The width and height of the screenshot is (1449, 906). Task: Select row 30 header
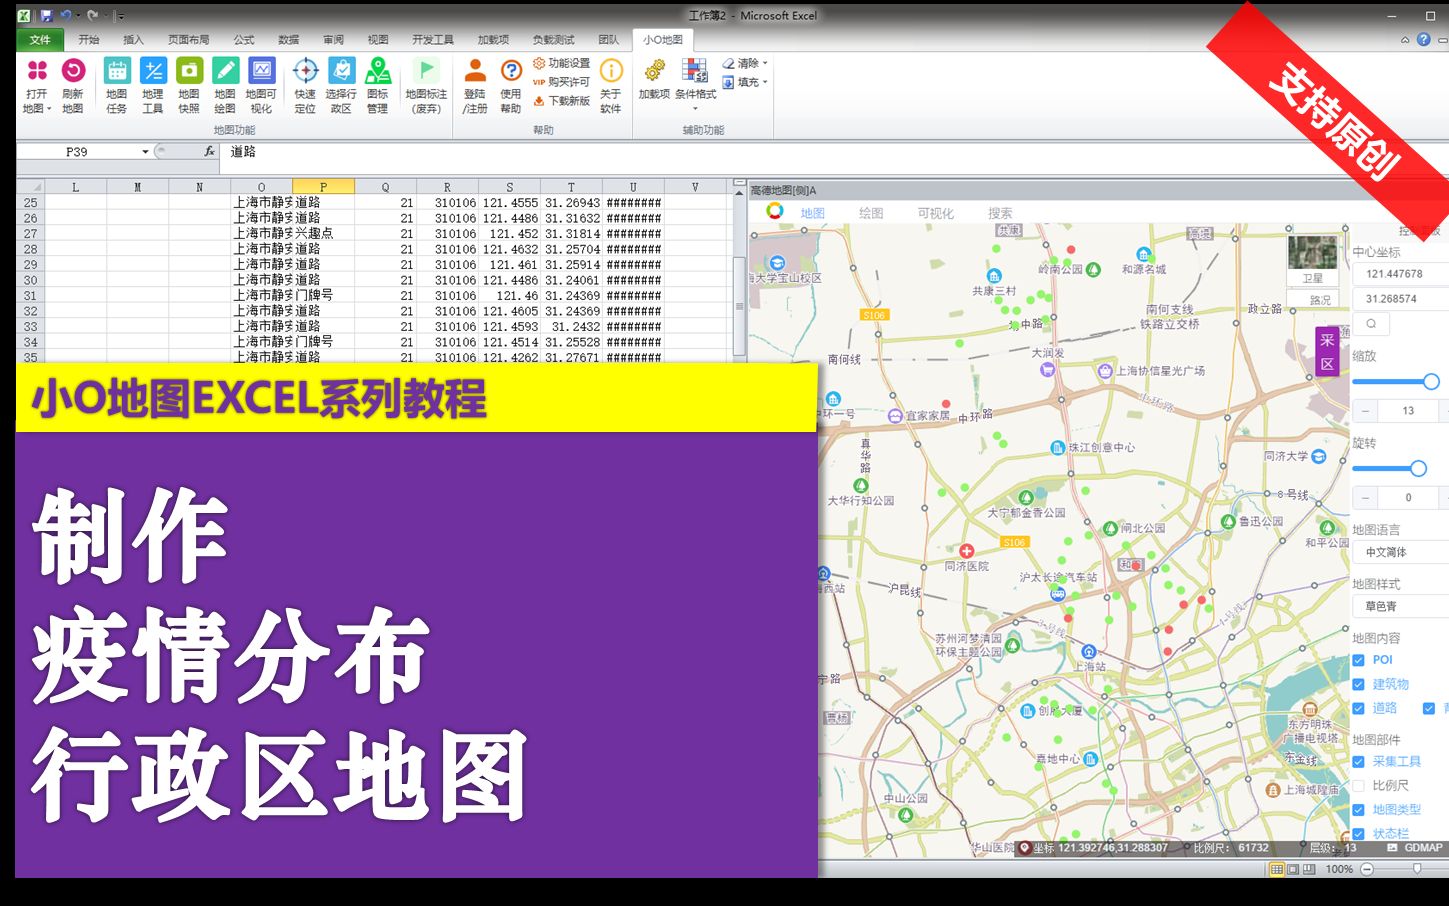tap(30, 280)
